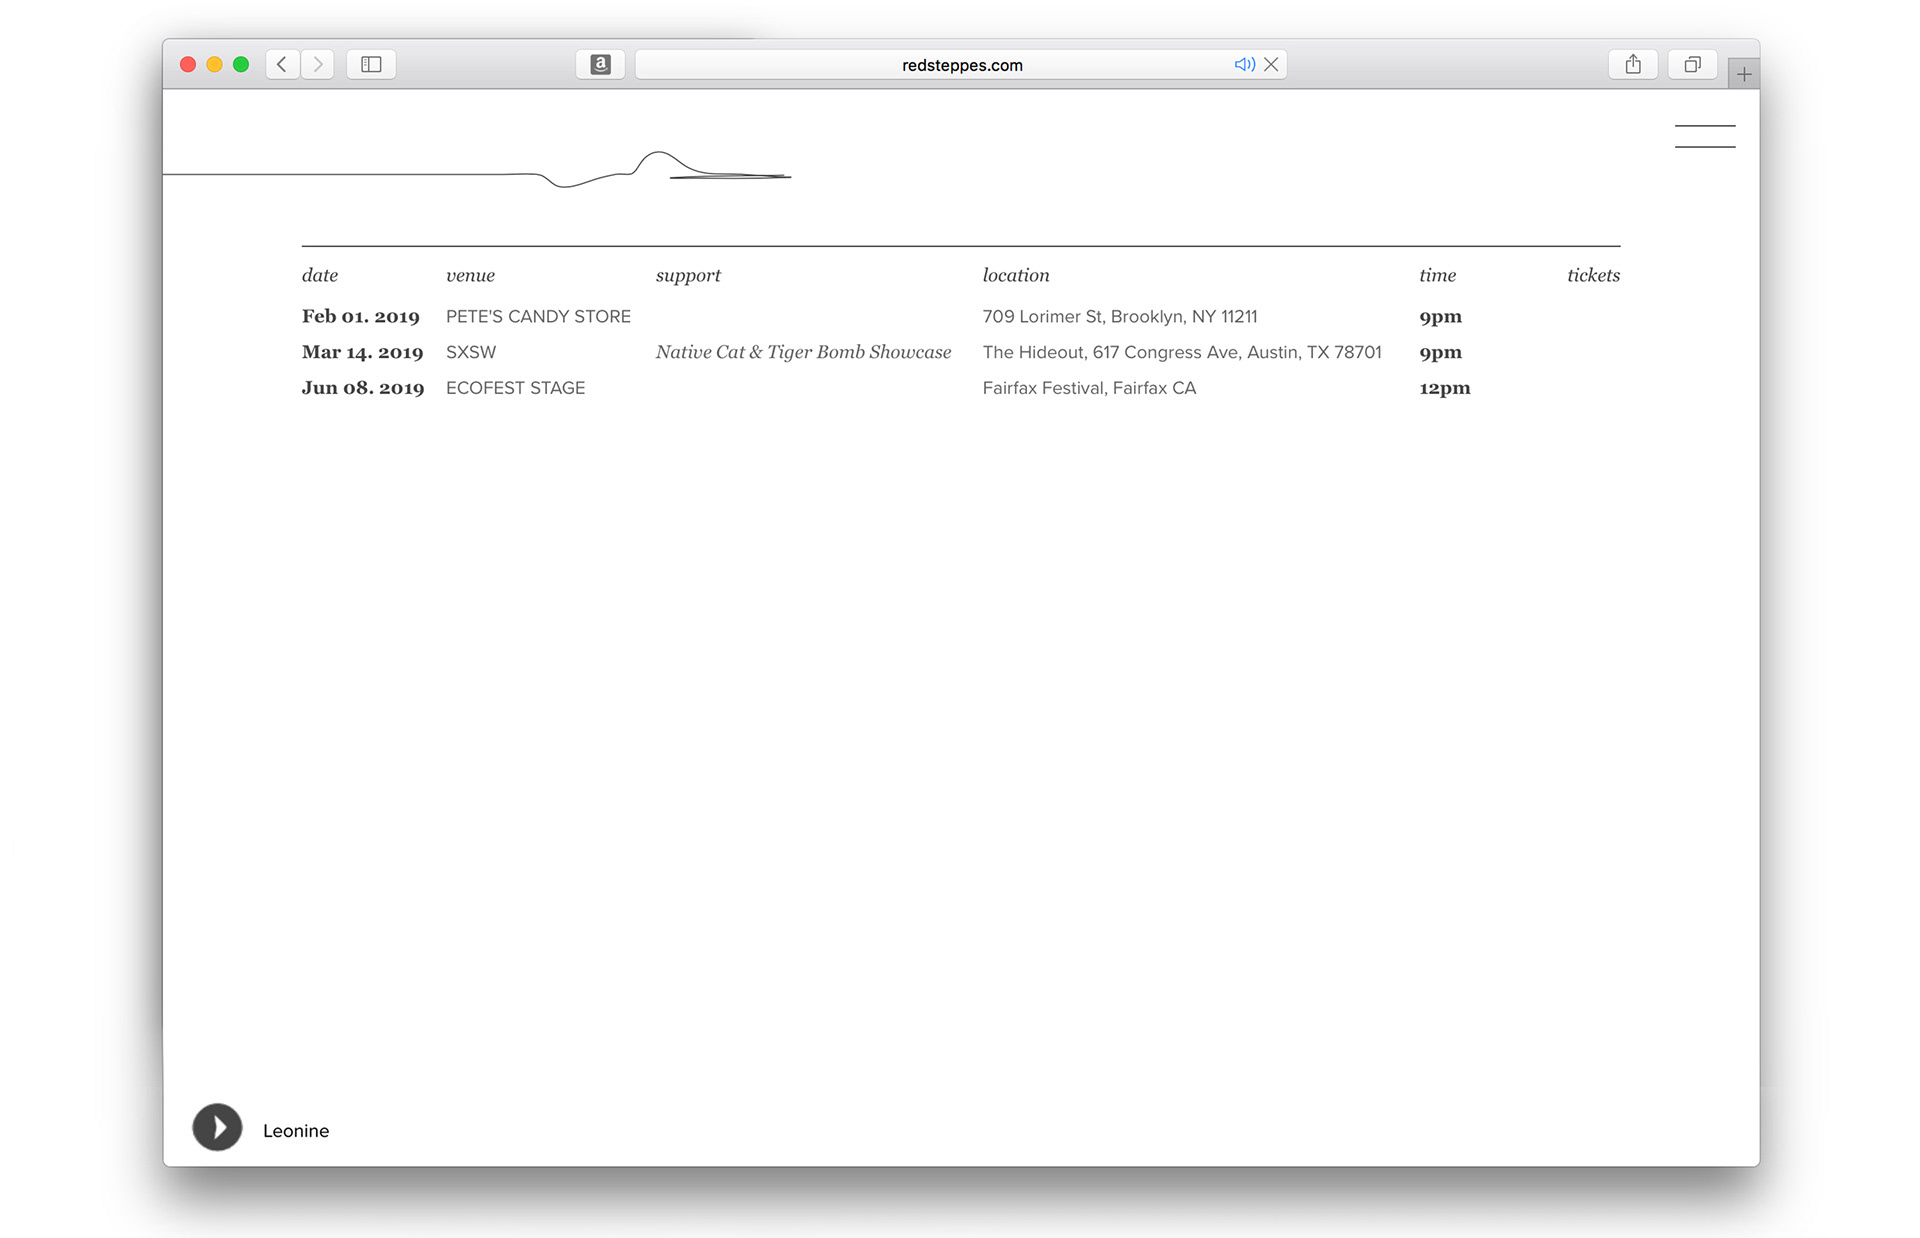This screenshot has width=1920, height=1238.
Task: Click the 709 Lorimer St Brooklyn address
Action: (1120, 316)
